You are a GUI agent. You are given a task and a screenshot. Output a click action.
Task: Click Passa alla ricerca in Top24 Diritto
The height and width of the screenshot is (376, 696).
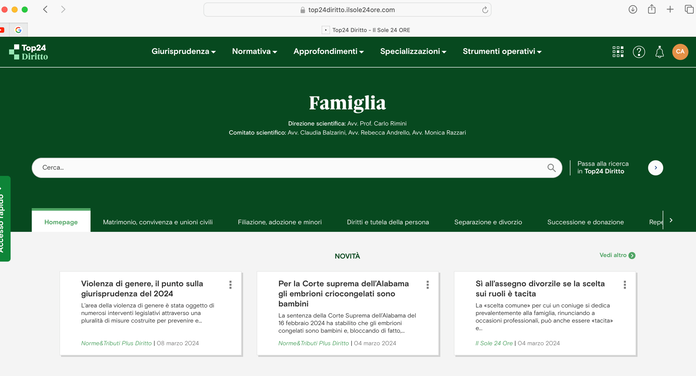click(603, 167)
